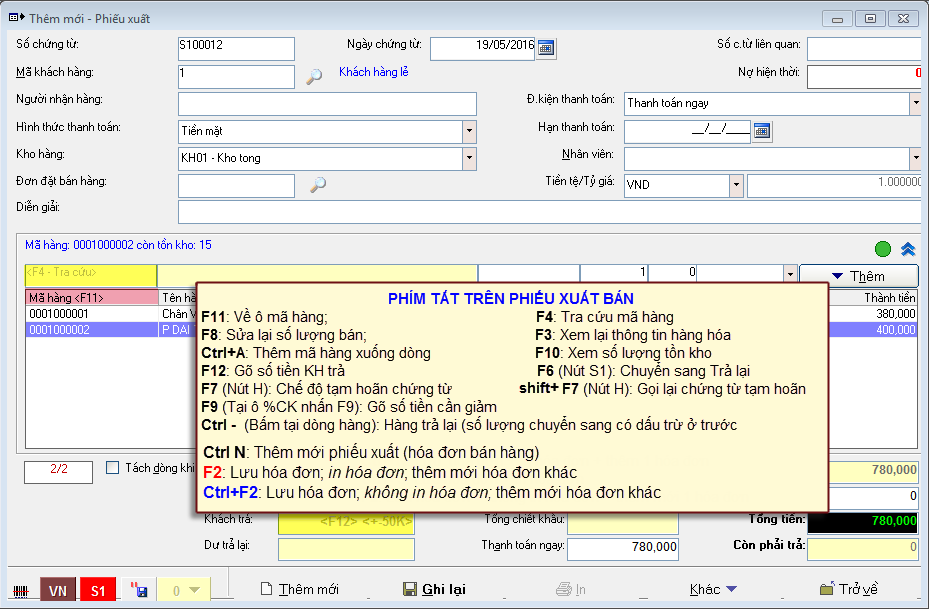Screen dimensions: 929x609
Task: Select the 0001000001 item row
Action: (90, 313)
